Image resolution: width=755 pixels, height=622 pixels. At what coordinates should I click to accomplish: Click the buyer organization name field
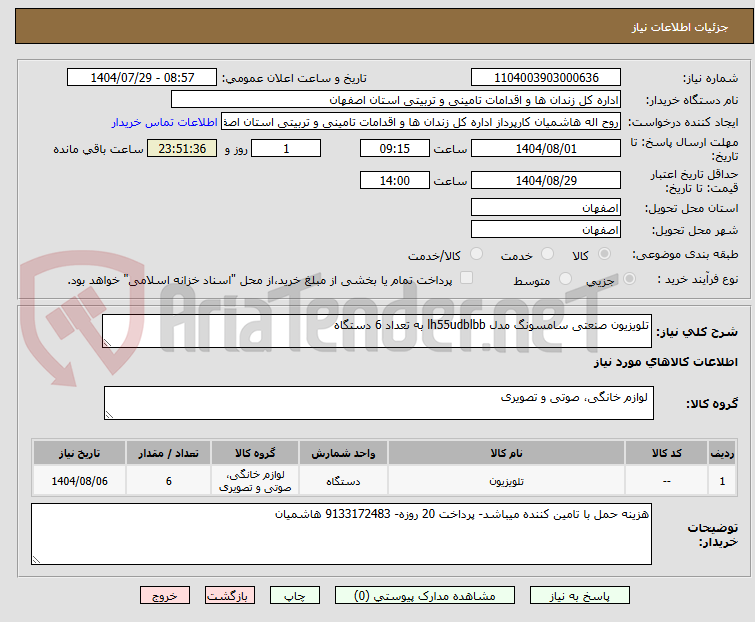click(x=396, y=100)
